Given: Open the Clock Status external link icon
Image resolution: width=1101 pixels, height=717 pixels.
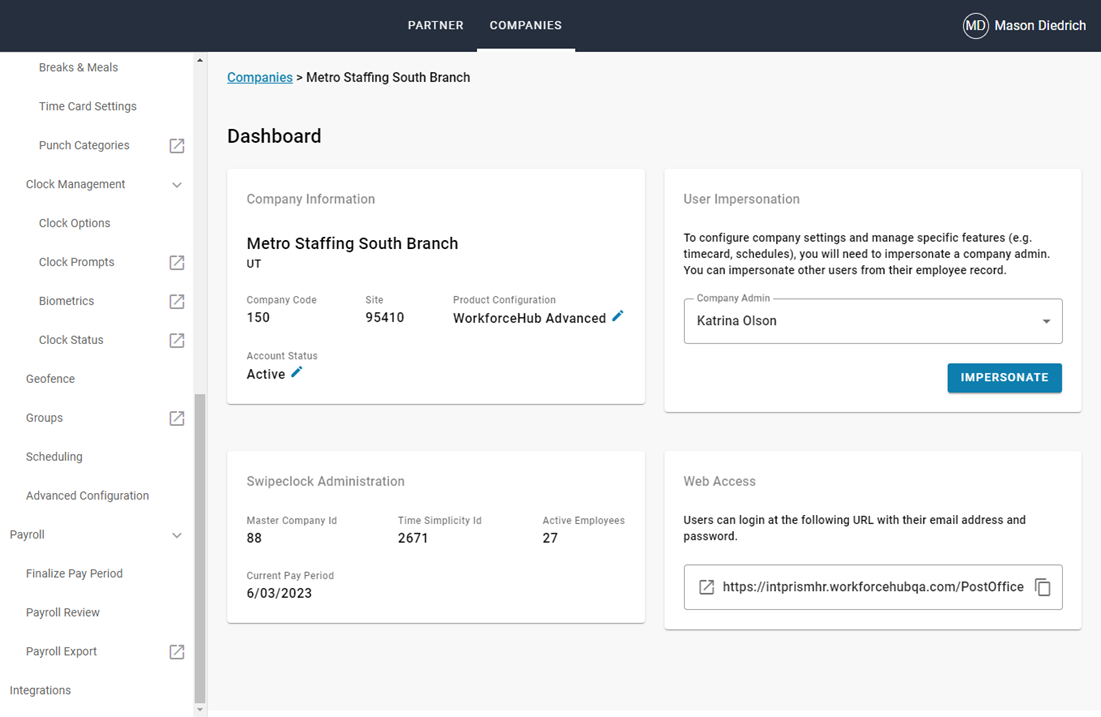Looking at the screenshot, I should [x=177, y=340].
